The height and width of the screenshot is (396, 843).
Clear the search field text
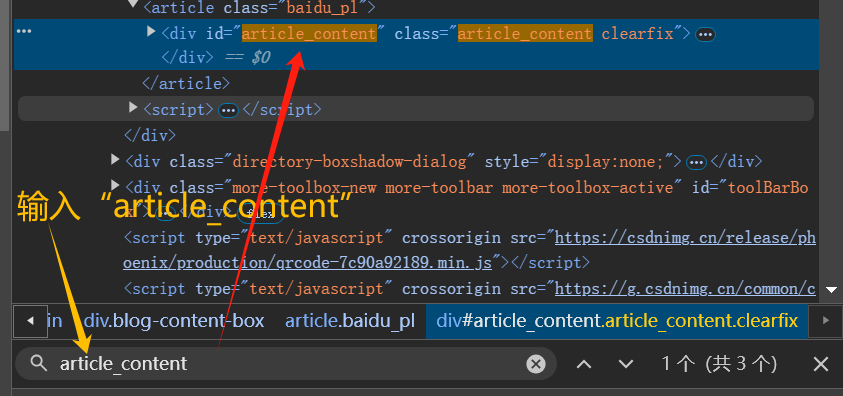click(x=535, y=364)
